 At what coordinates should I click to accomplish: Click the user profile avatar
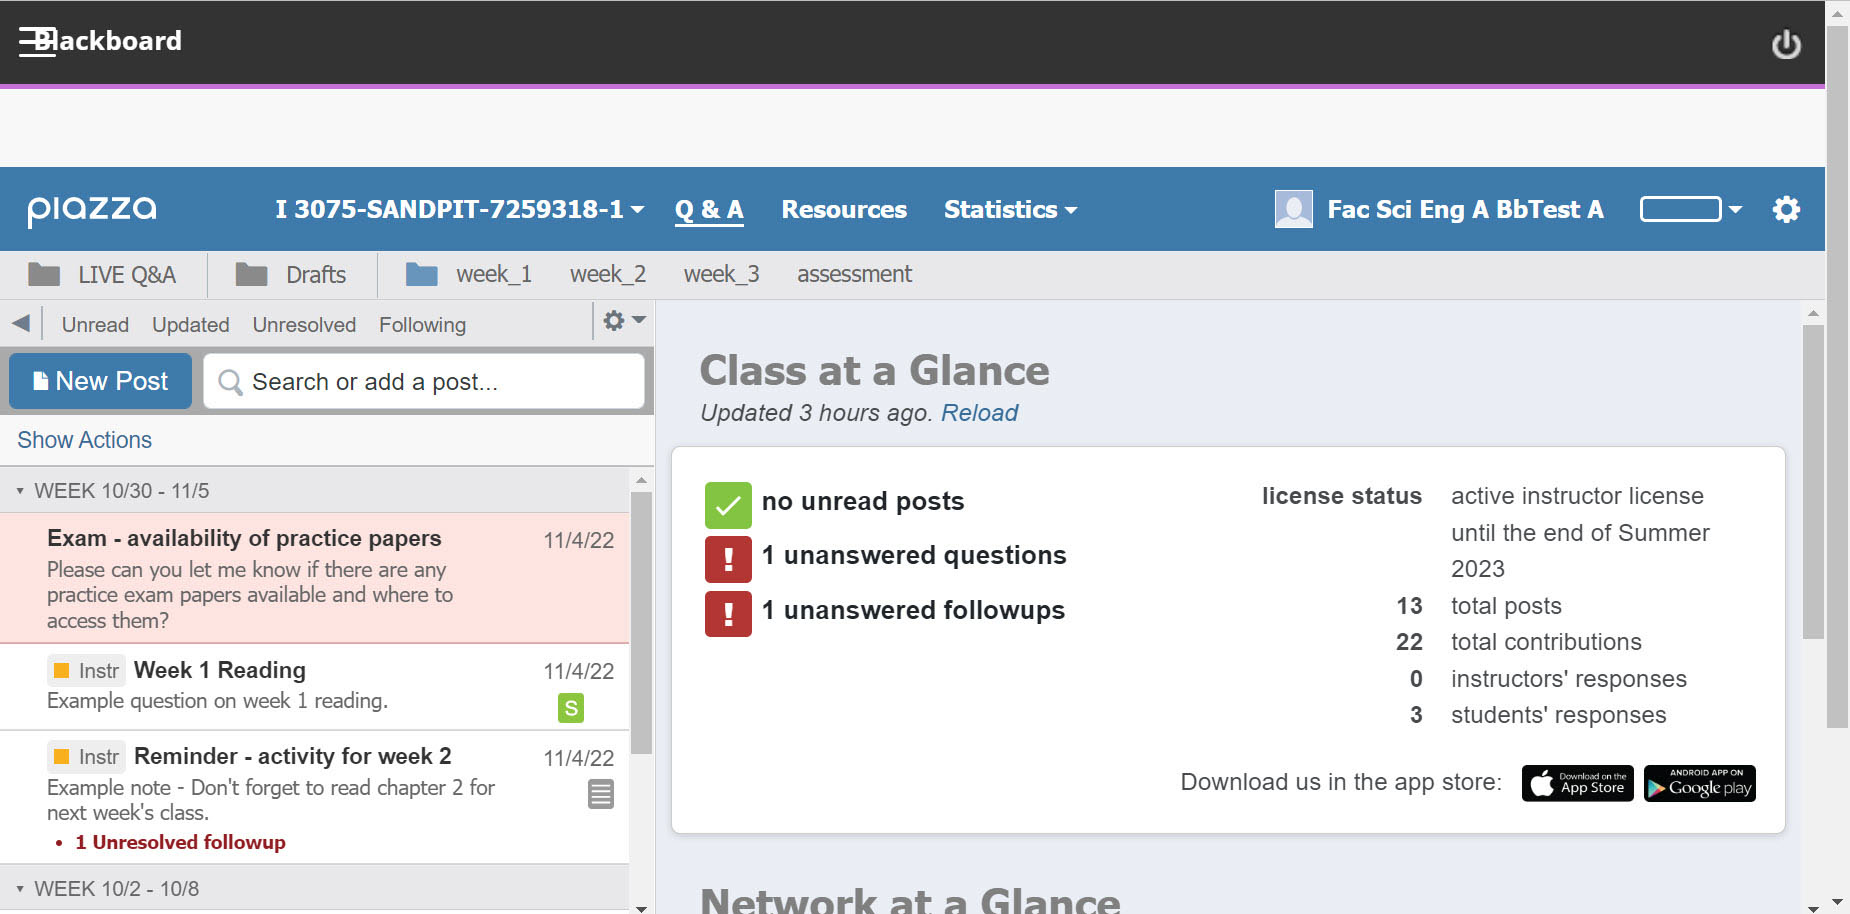[x=1293, y=209]
